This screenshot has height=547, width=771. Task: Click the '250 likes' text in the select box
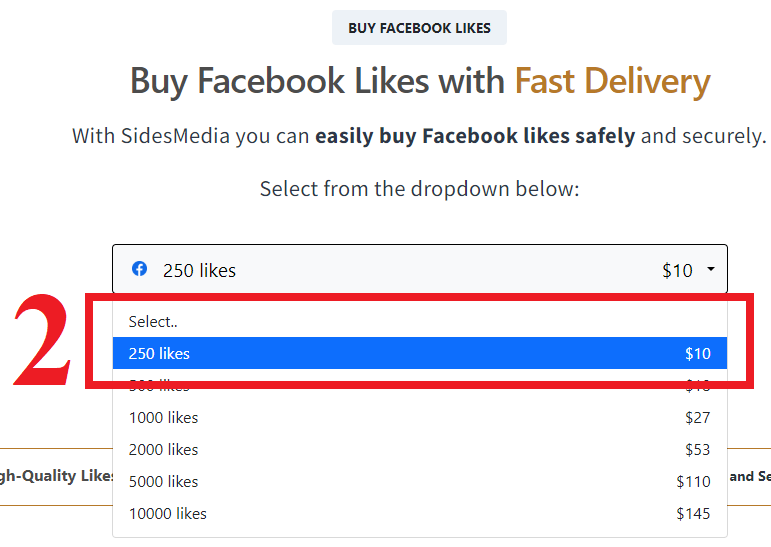(199, 270)
